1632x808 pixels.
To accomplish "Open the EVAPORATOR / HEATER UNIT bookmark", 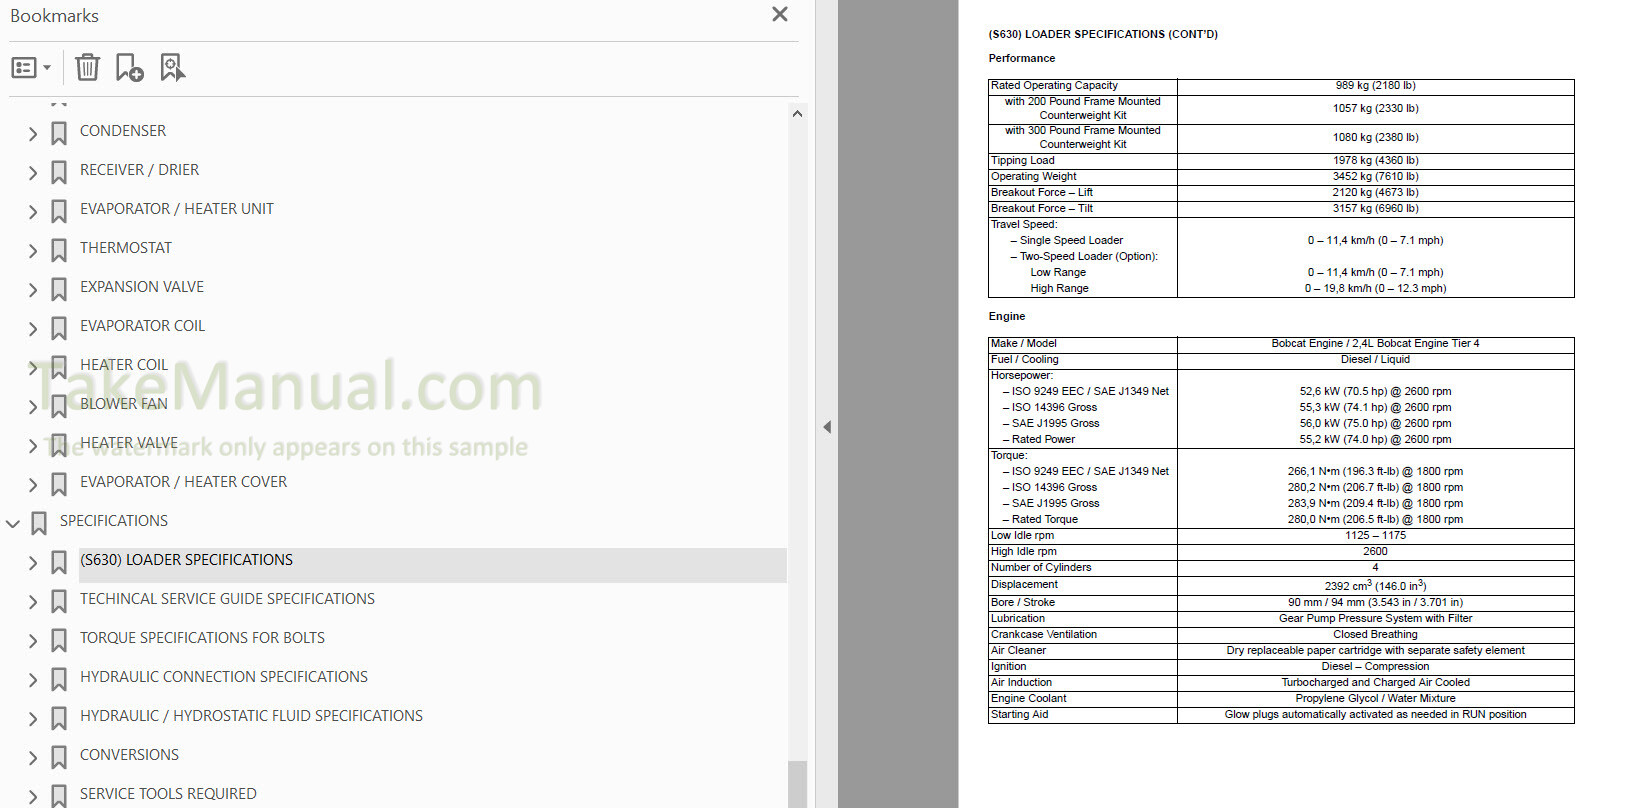I will 176,209.
